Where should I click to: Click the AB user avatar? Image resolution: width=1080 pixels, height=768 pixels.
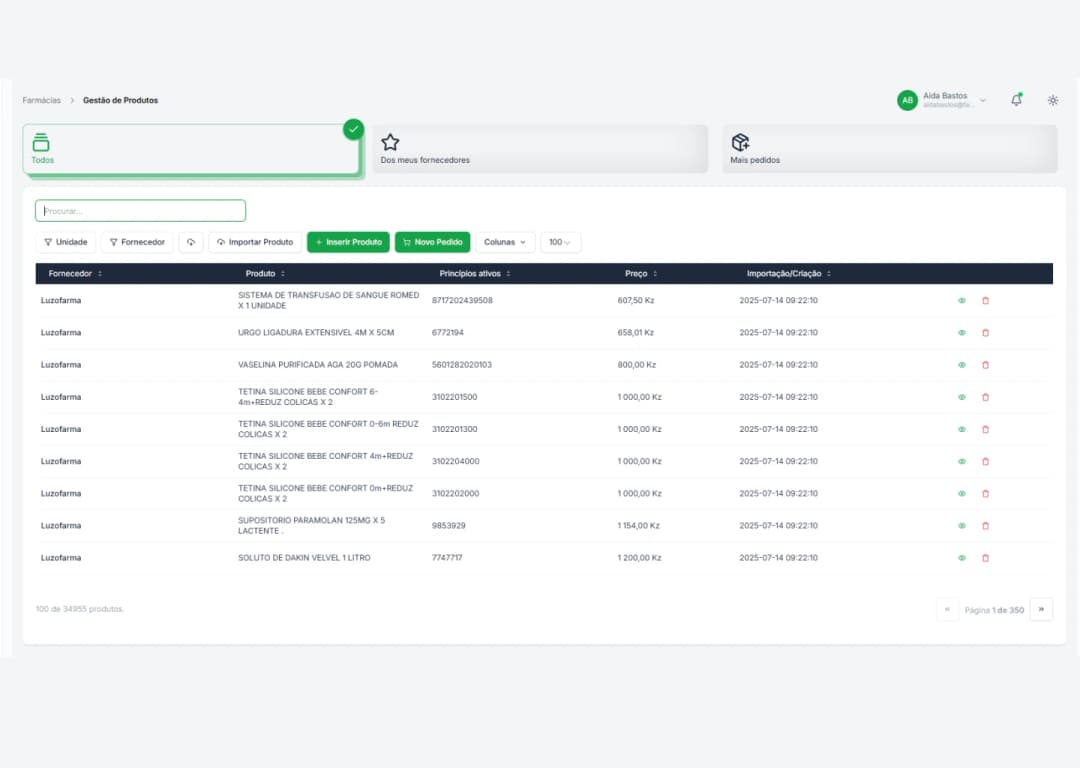click(x=907, y=100)
